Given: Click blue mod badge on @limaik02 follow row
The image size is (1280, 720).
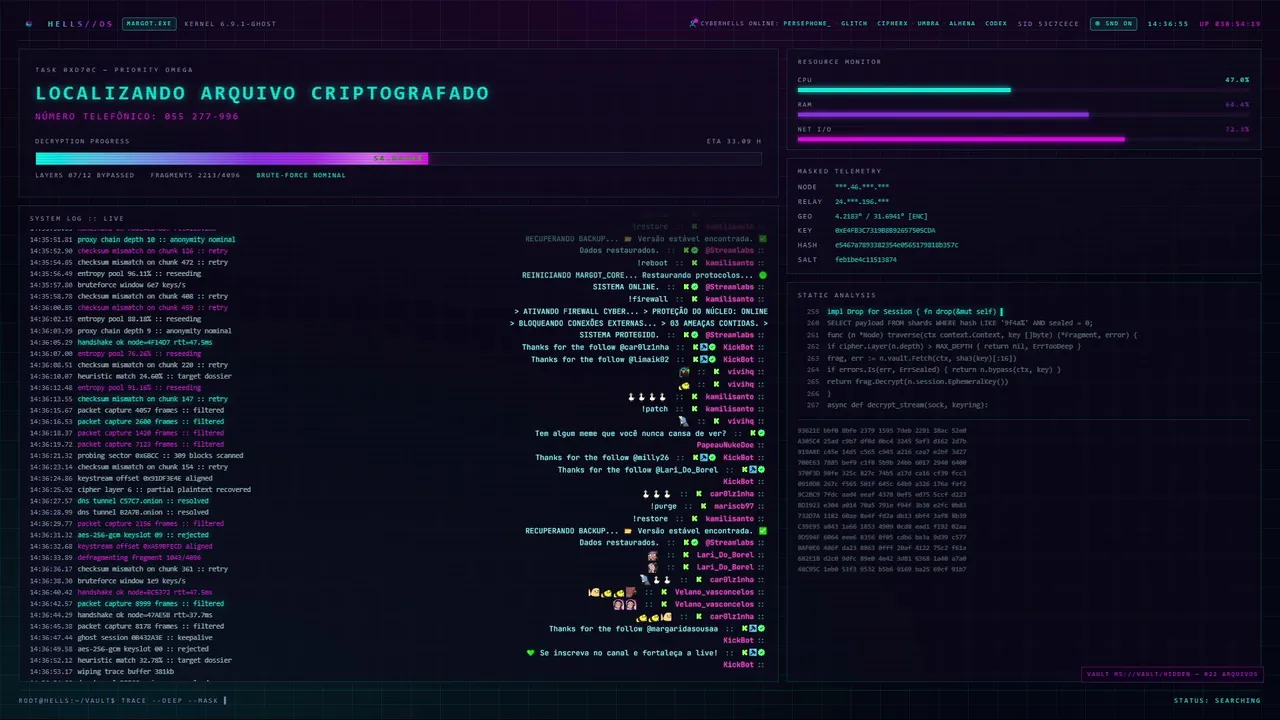Looking at the screenshot, I should 704,359.
